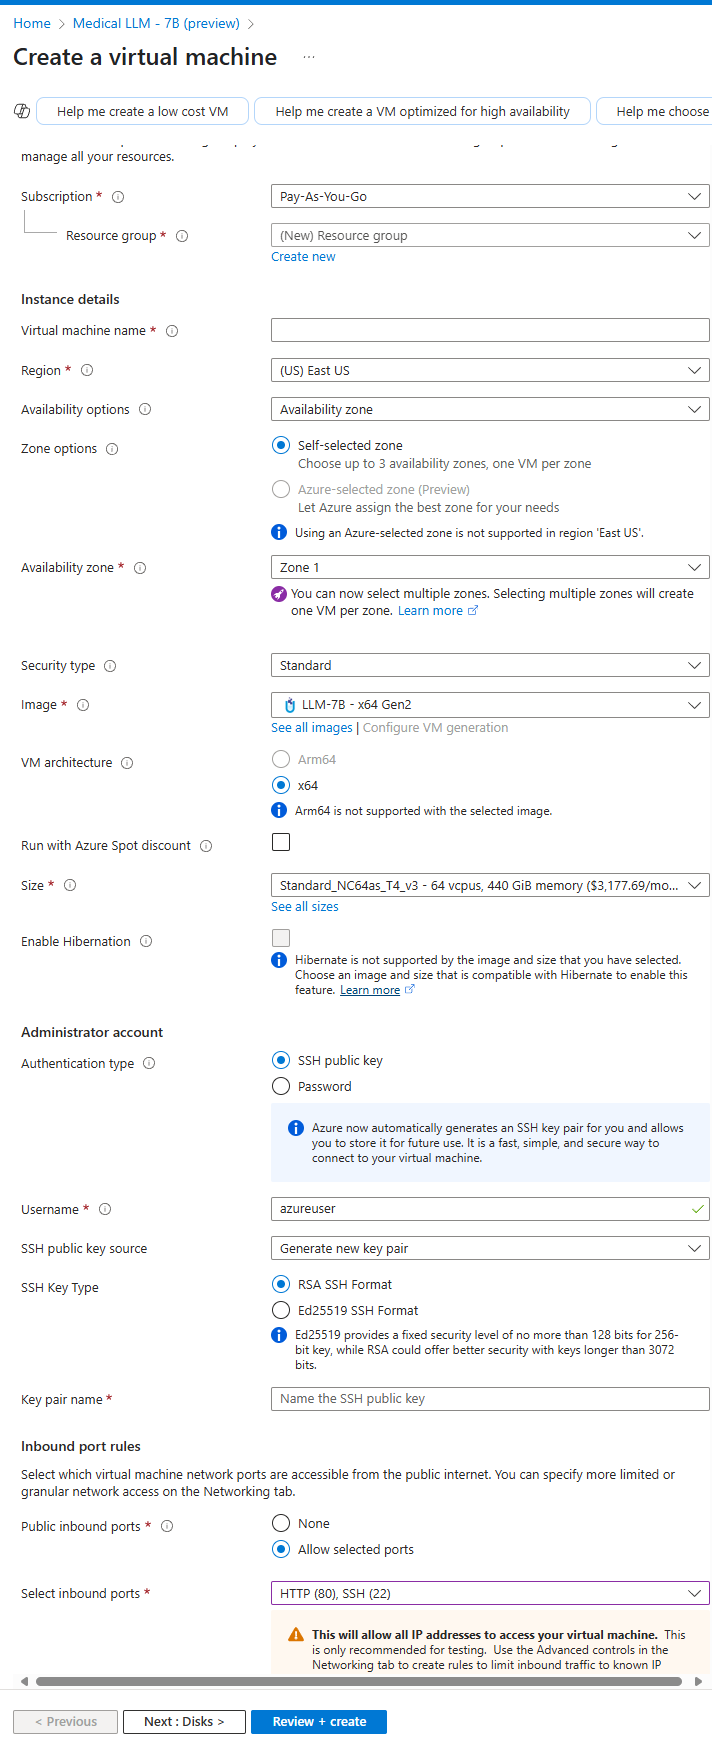
Task: Select Azure-selected zone (Preview) radio
Action: 281,489
